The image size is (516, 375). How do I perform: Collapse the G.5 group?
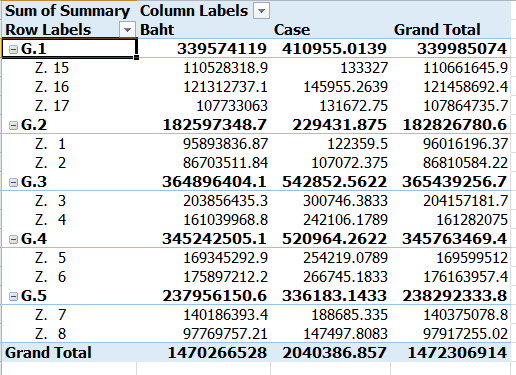click(13, 296)
